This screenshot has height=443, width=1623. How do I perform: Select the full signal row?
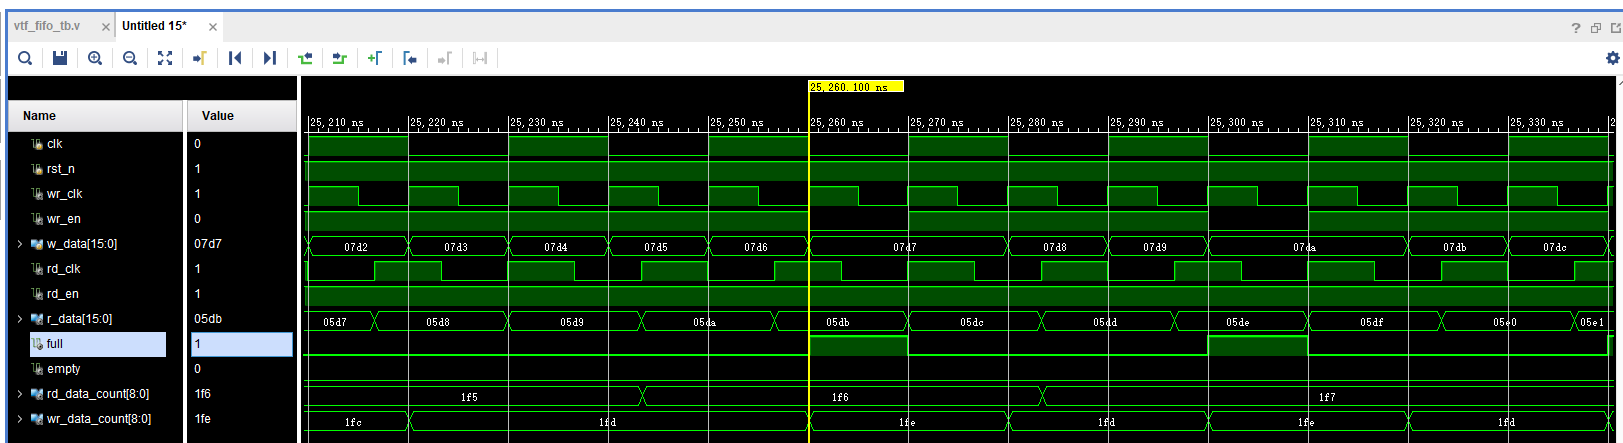pos(97,344)
